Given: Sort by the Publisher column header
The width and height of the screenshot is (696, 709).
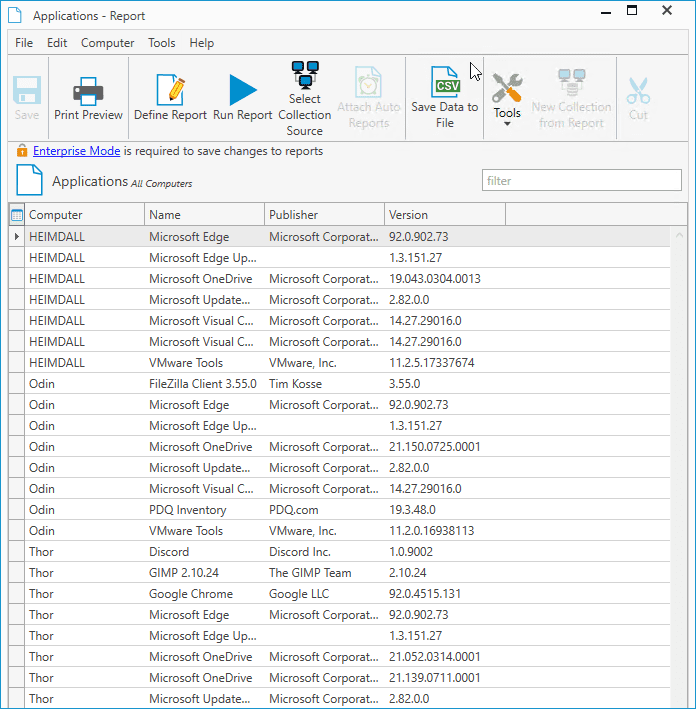Looking at the screenshot, I should point(324,215).
